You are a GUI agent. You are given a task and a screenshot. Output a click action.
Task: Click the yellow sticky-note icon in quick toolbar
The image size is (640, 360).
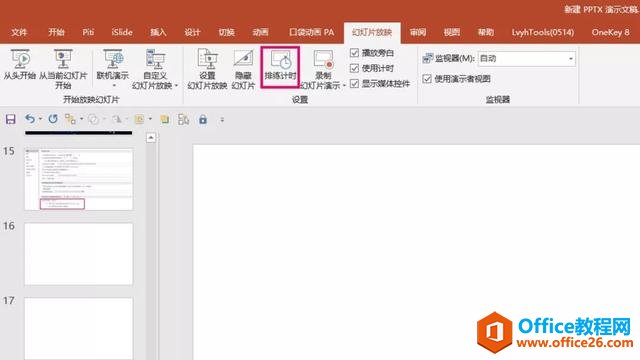coord(165,119)
